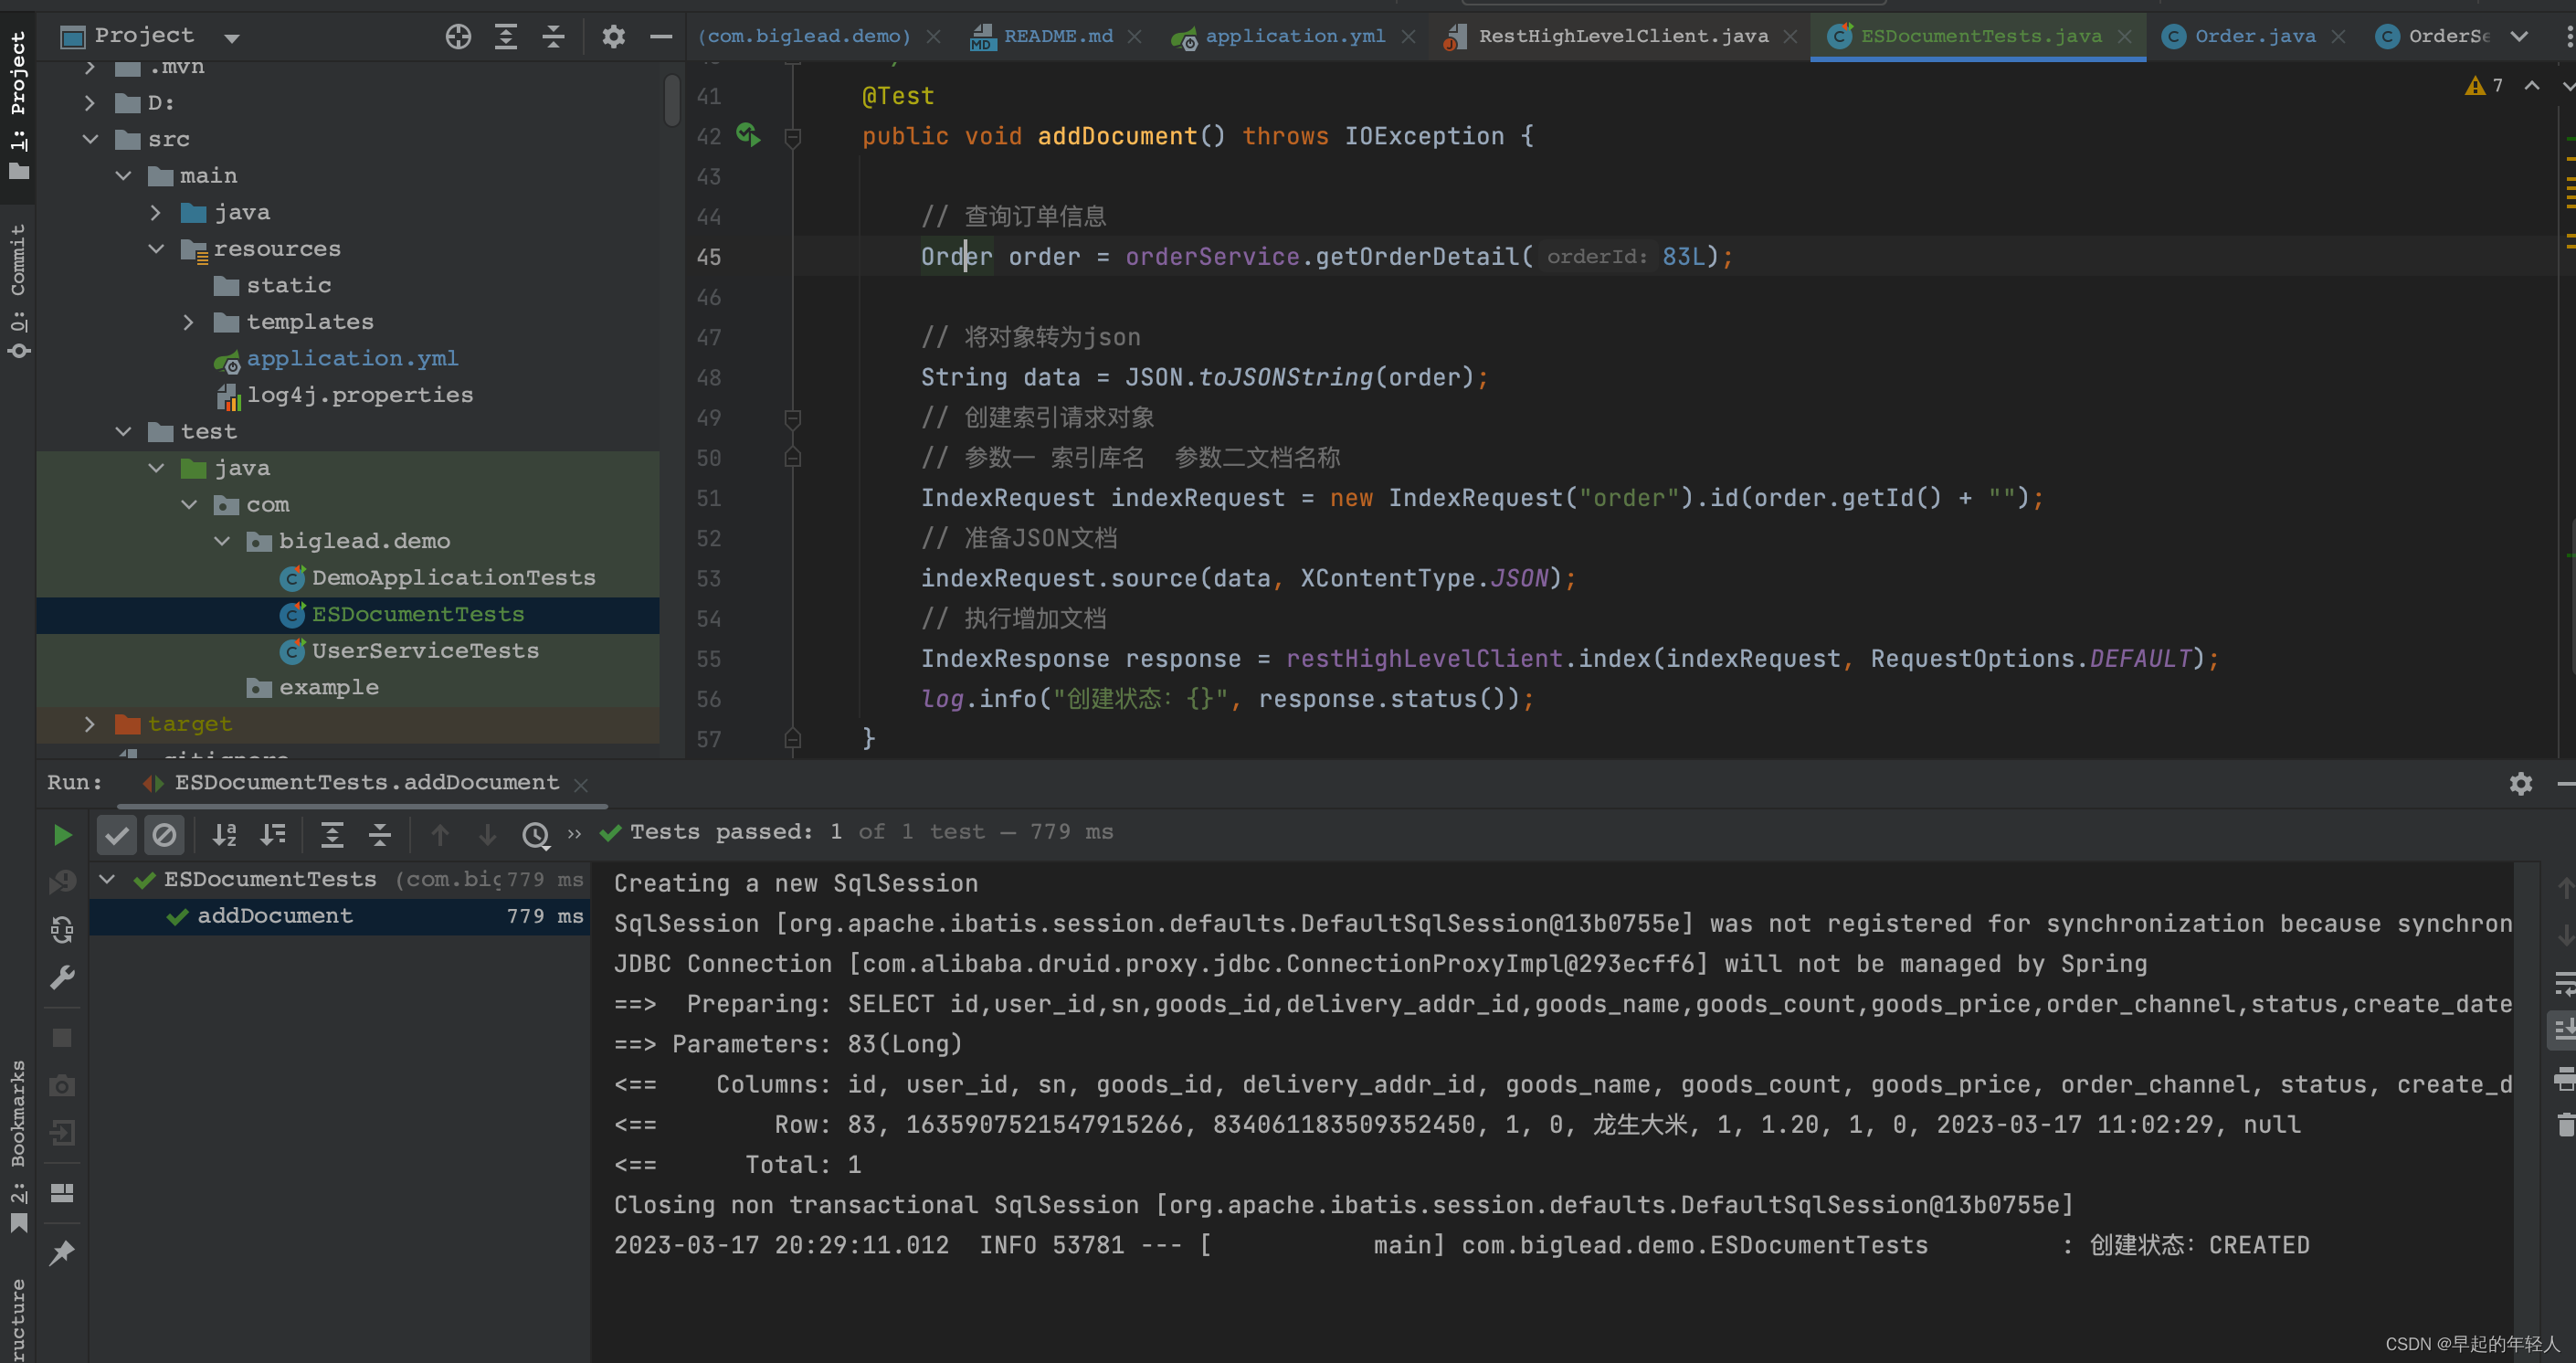Jump to previous highlighted error arrow
Viewport: 2576px width, 1363px height.
[2532, 86]
